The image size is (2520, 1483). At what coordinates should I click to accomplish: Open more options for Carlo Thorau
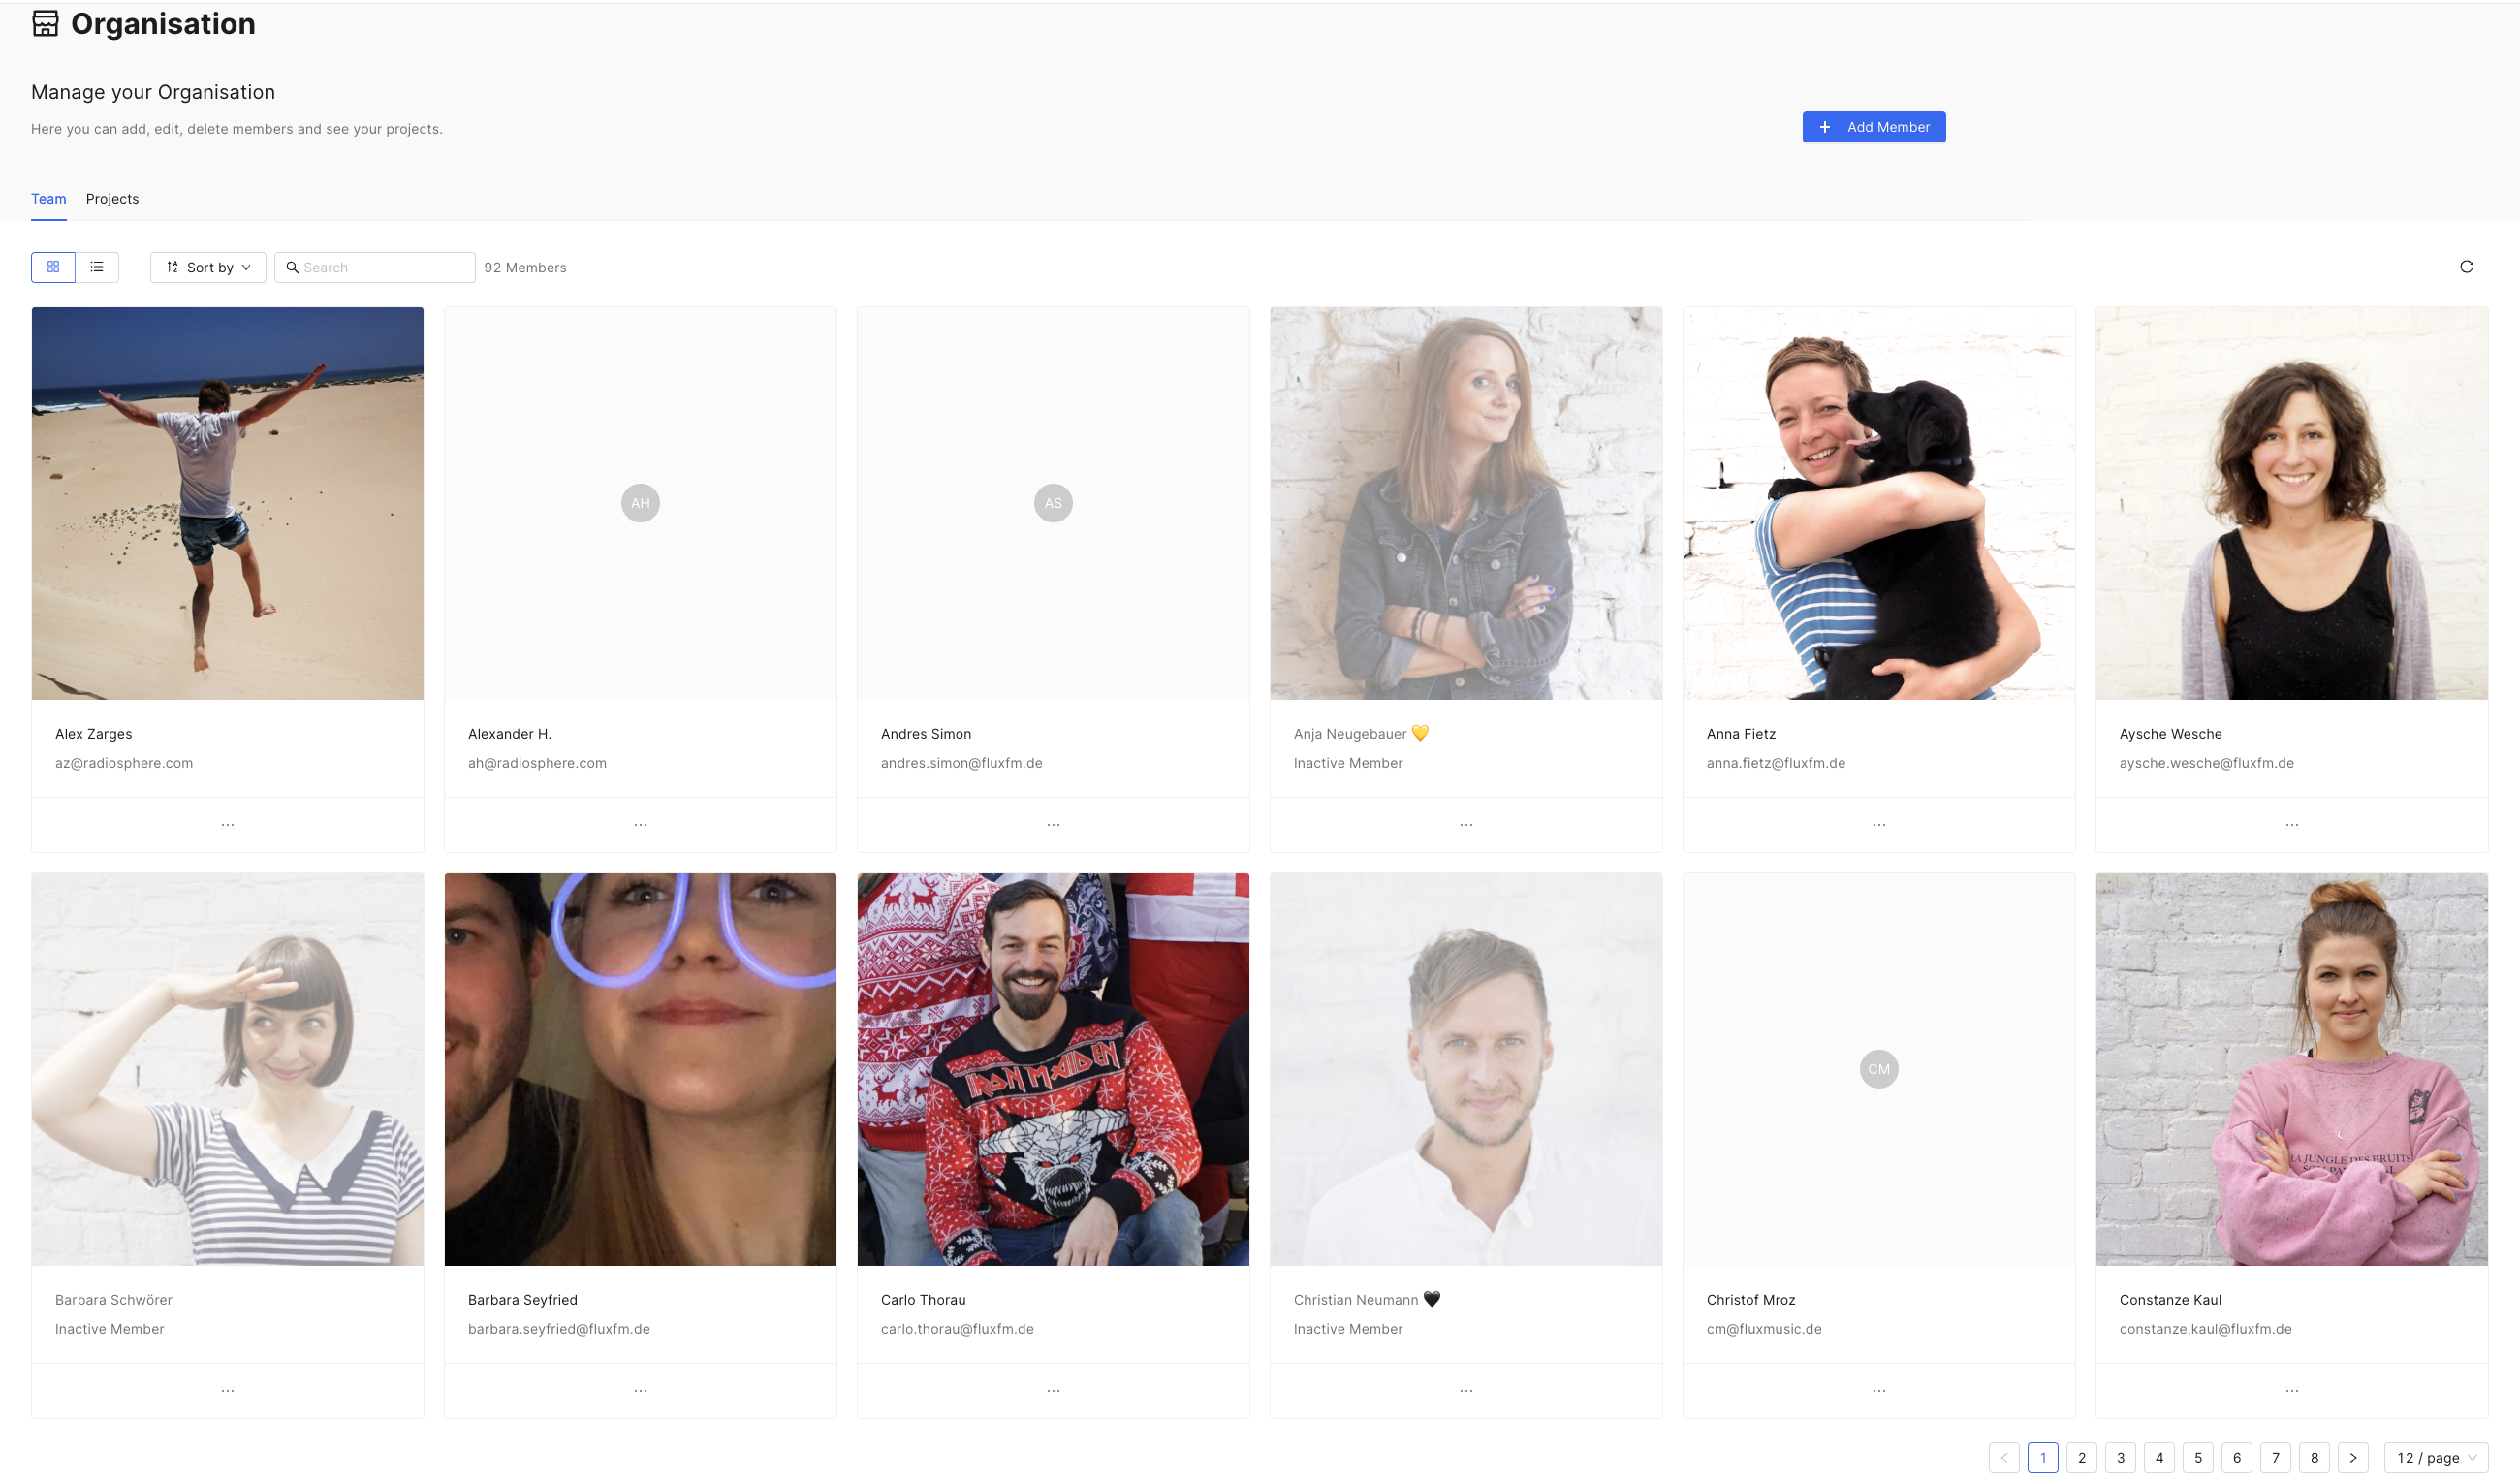pyautogui.click(x=1053, y=1391)
